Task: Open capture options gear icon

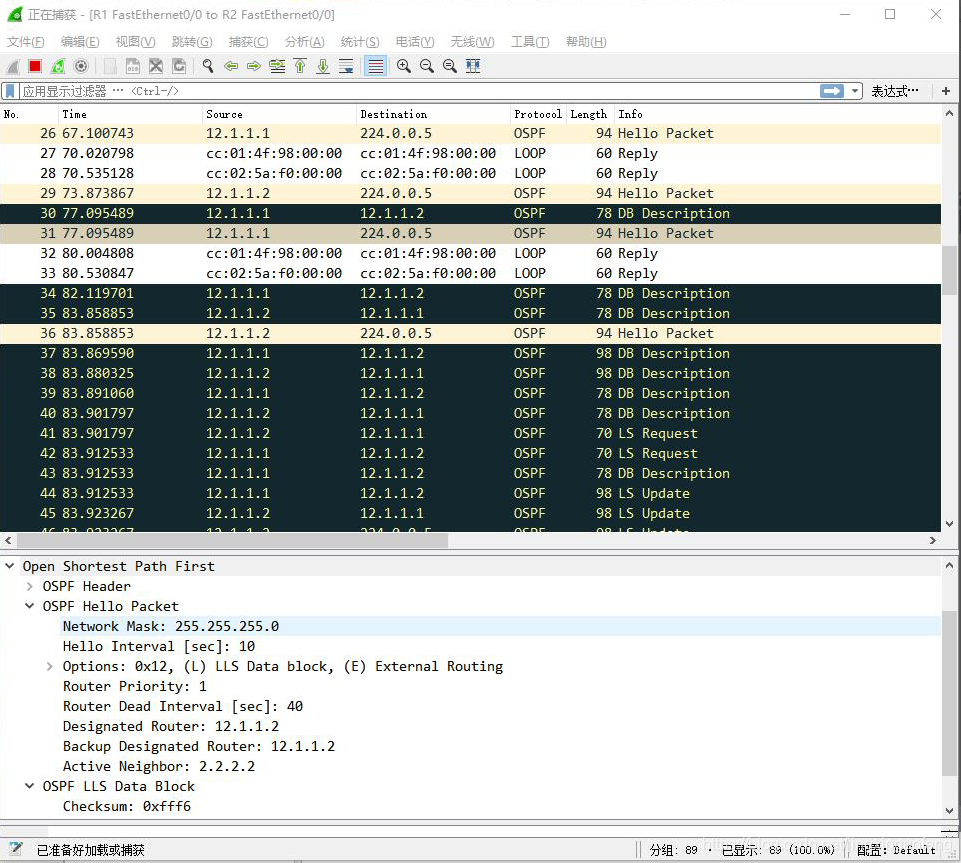Action: [x=81, y=66]
